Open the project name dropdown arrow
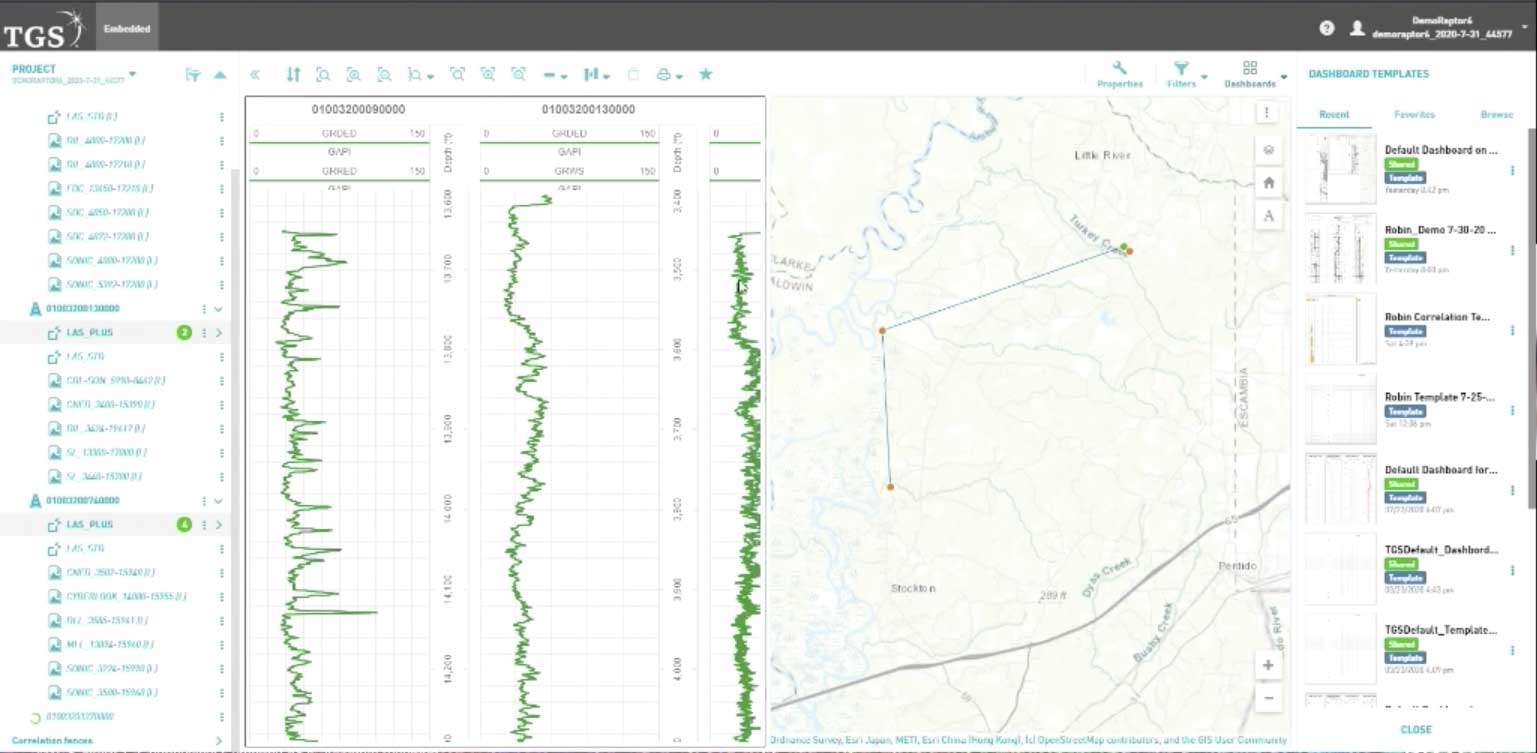Screen dimensions: 1537x753 click(x=132, y=74)
